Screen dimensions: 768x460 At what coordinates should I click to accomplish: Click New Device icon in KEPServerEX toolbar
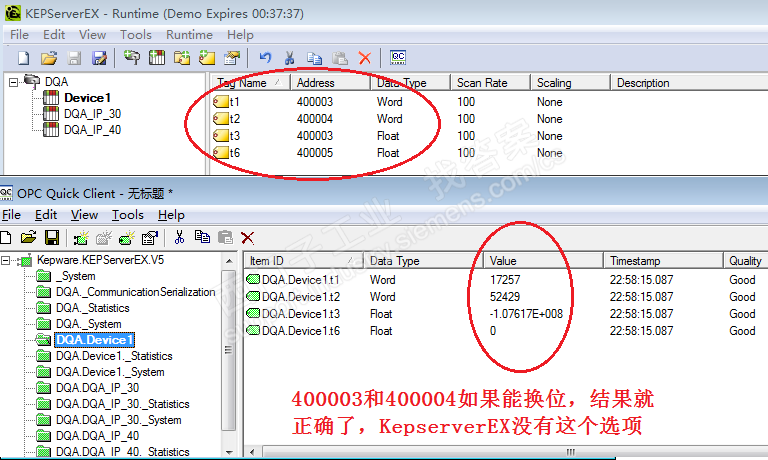(157, 58)
